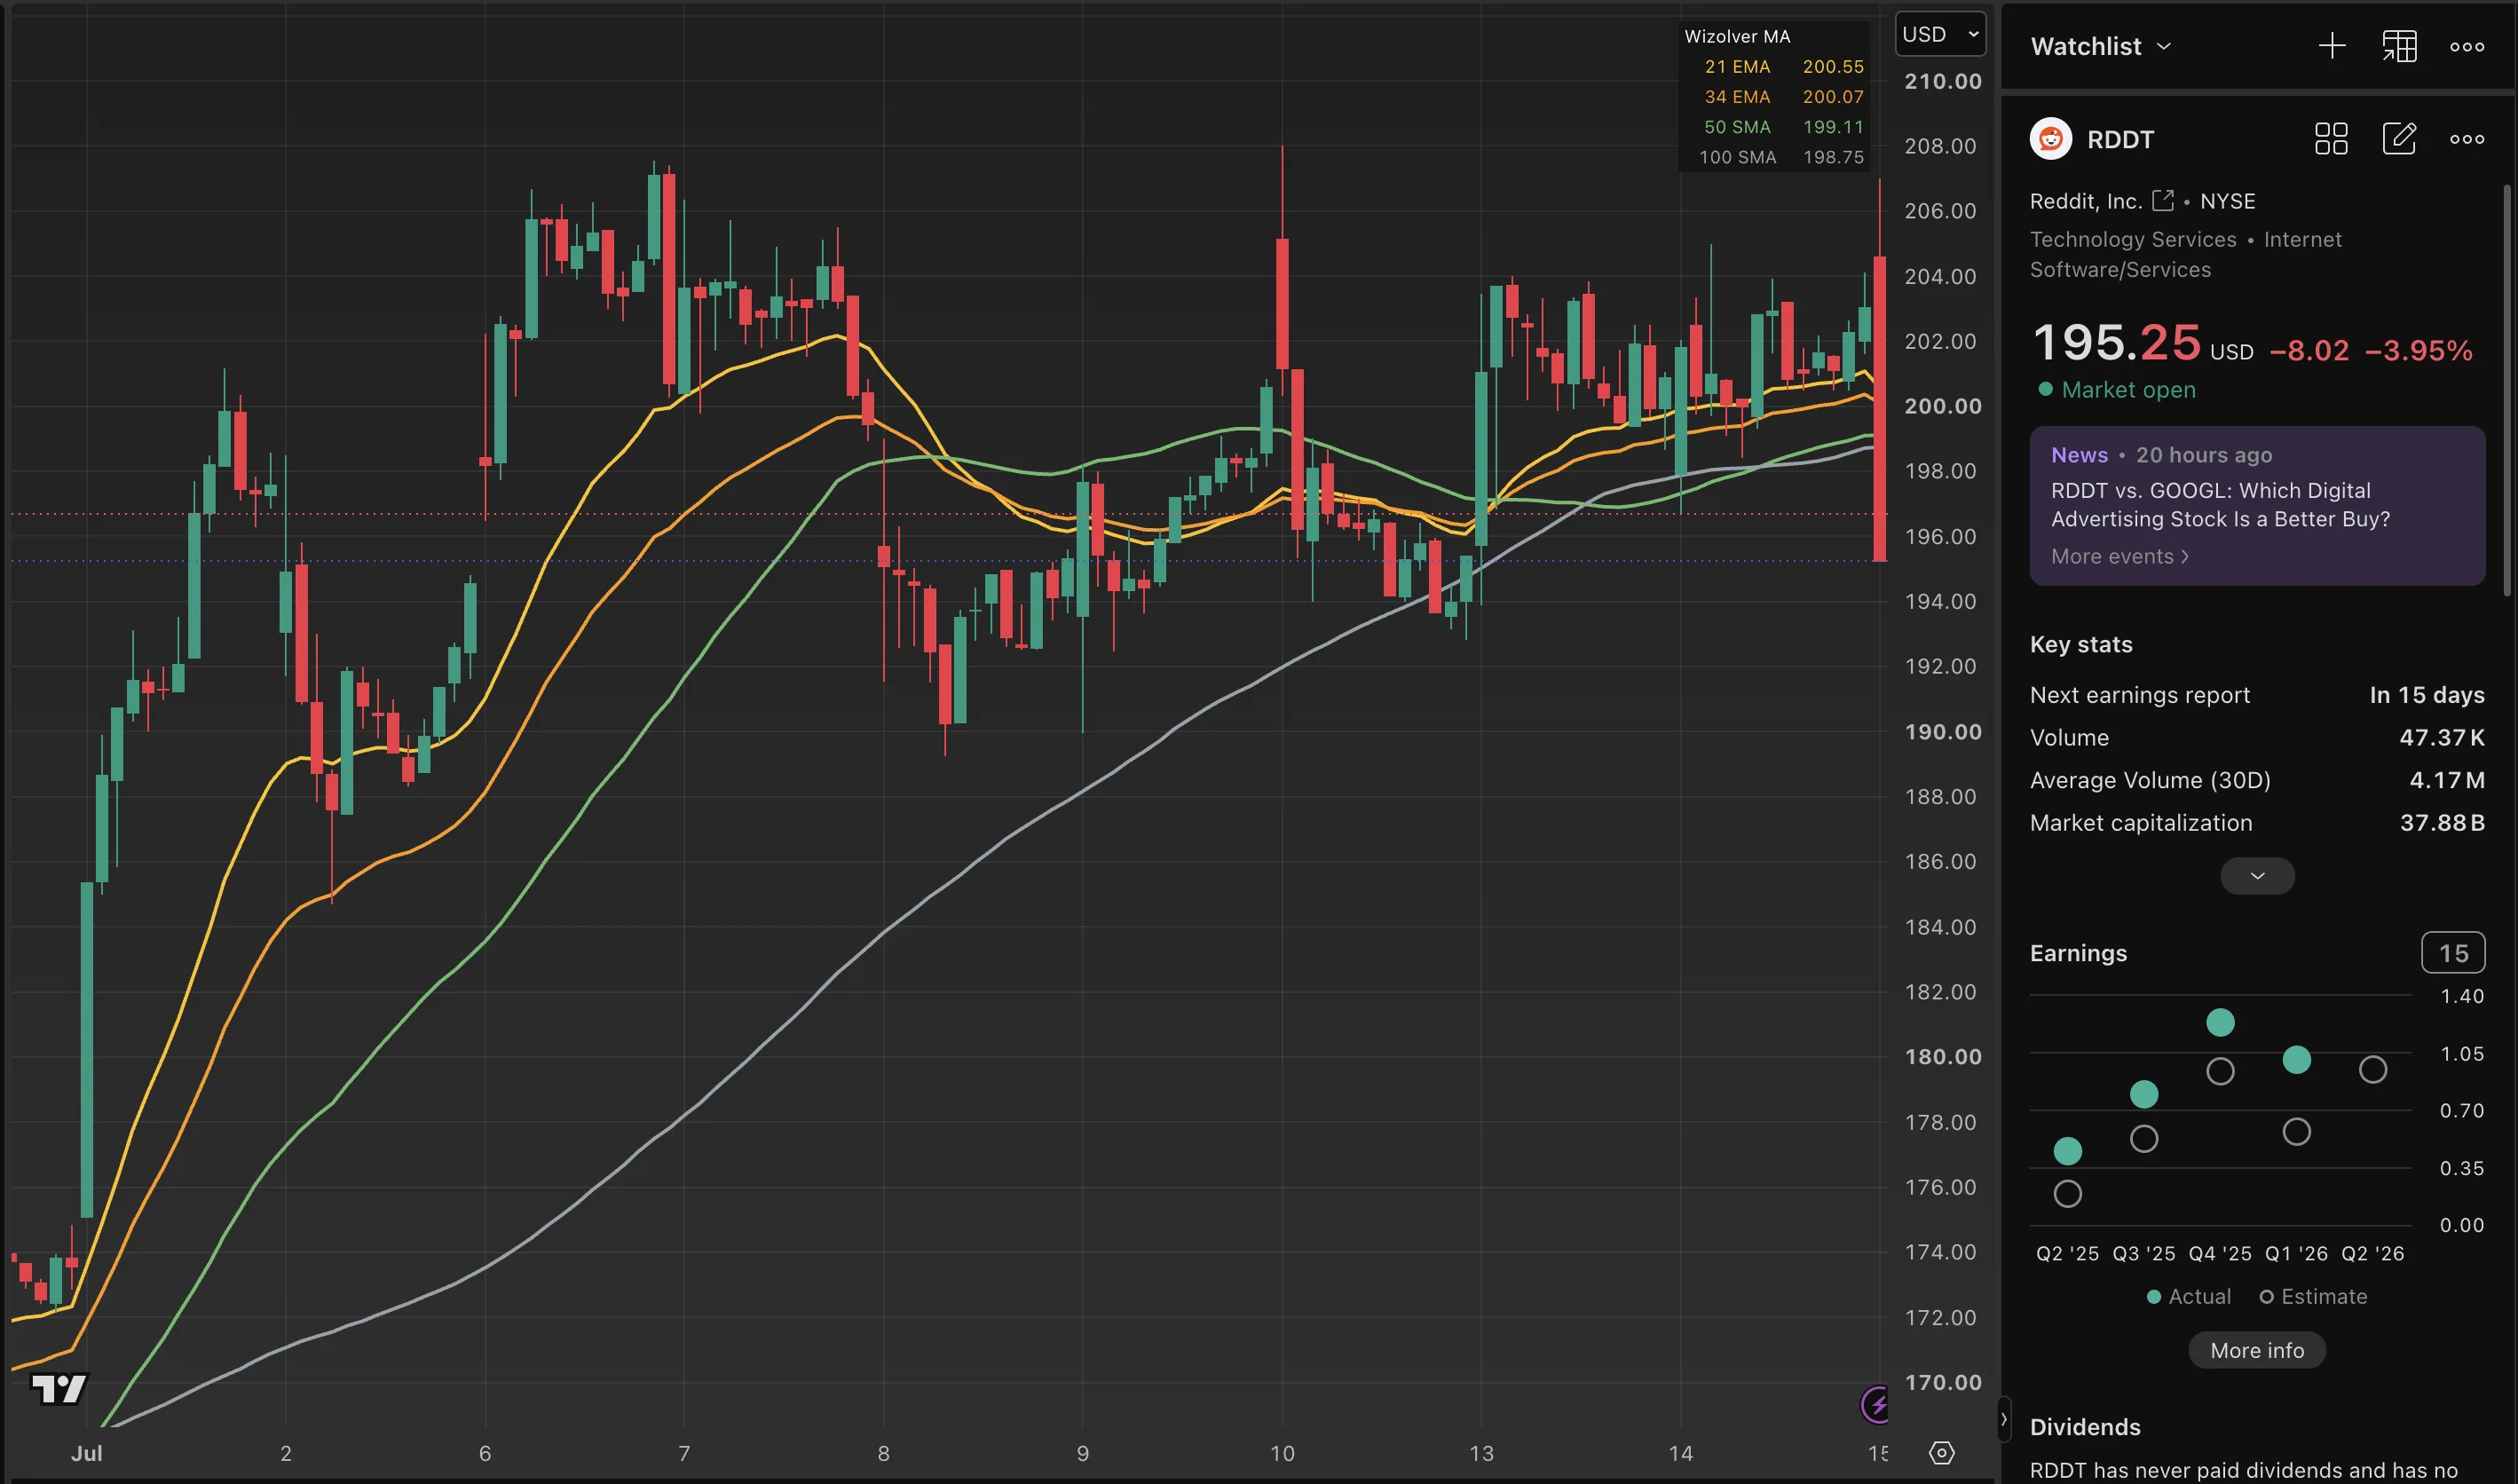Click the 21 EMA legend row
This screenshot has height=1484, width=2518.
tap(1784, 66)
